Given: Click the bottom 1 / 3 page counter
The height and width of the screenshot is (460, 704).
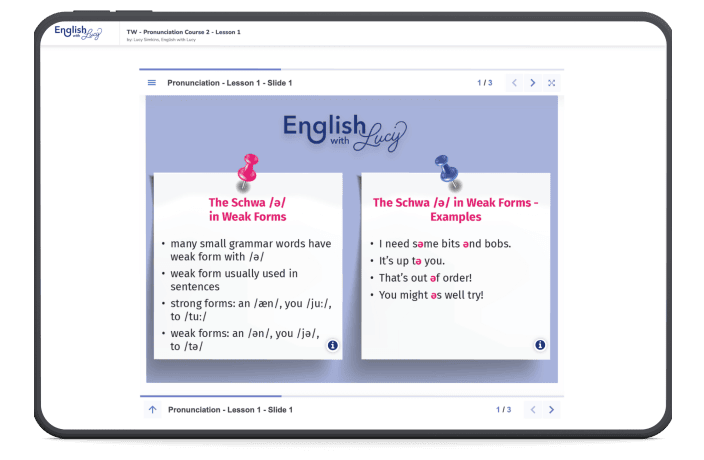Looking at the screenshot, I should point(503,410).
